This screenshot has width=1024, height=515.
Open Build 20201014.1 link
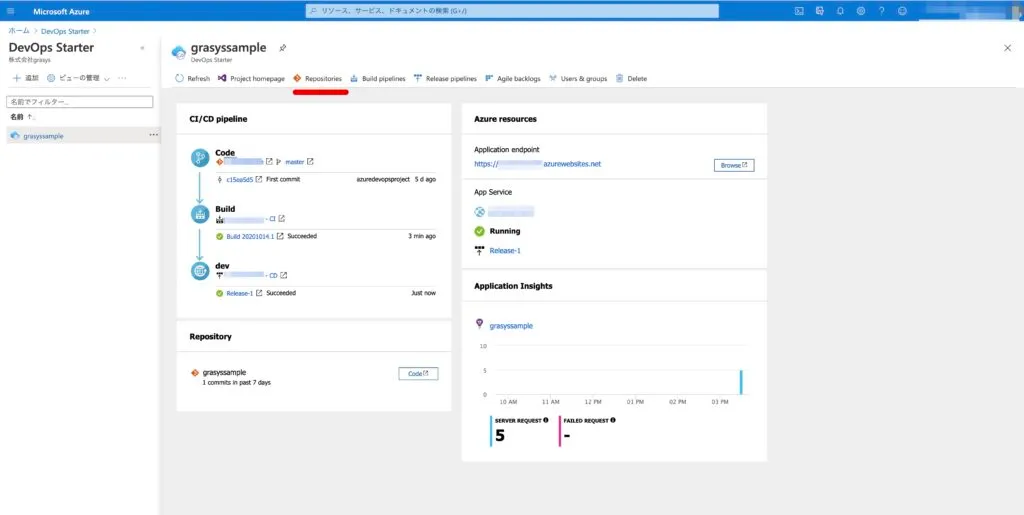[250, 236]
